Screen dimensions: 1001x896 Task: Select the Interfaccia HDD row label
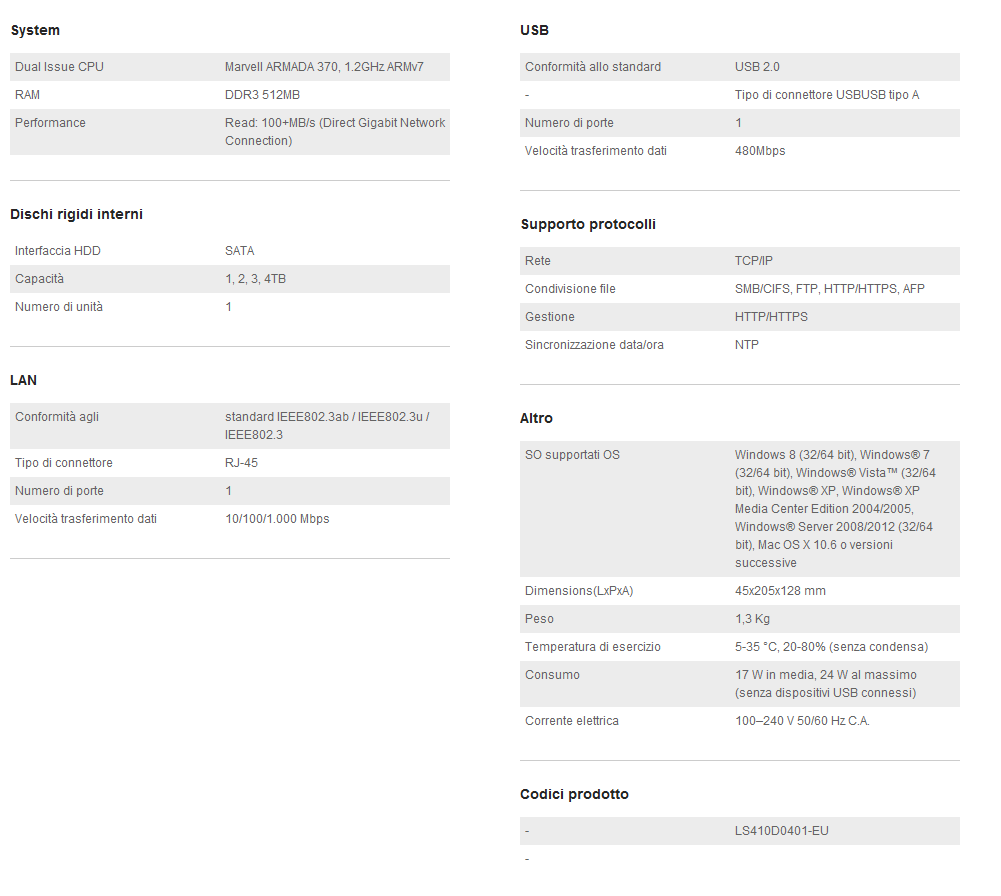58,251
